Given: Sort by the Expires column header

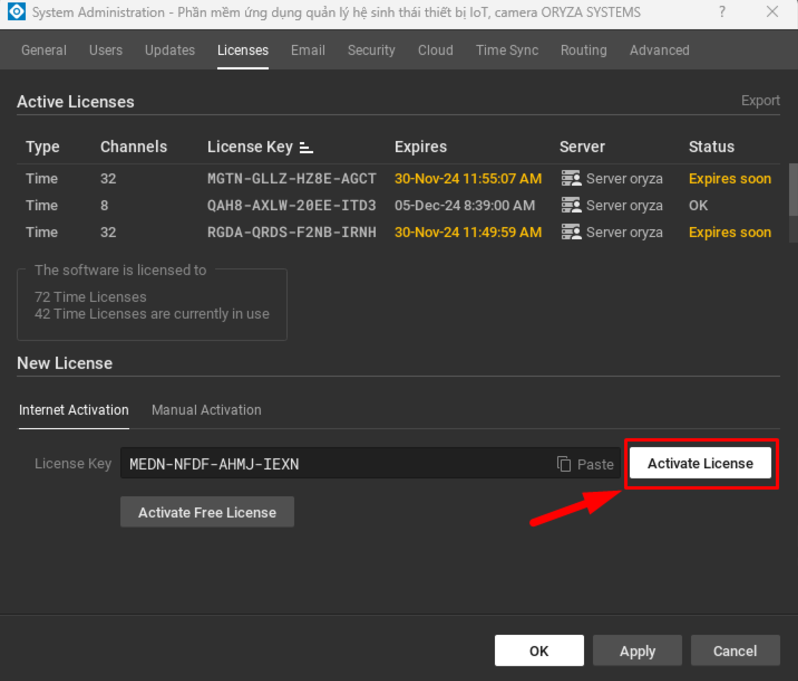Looking at the screenshot, I should tap(420, 147).
